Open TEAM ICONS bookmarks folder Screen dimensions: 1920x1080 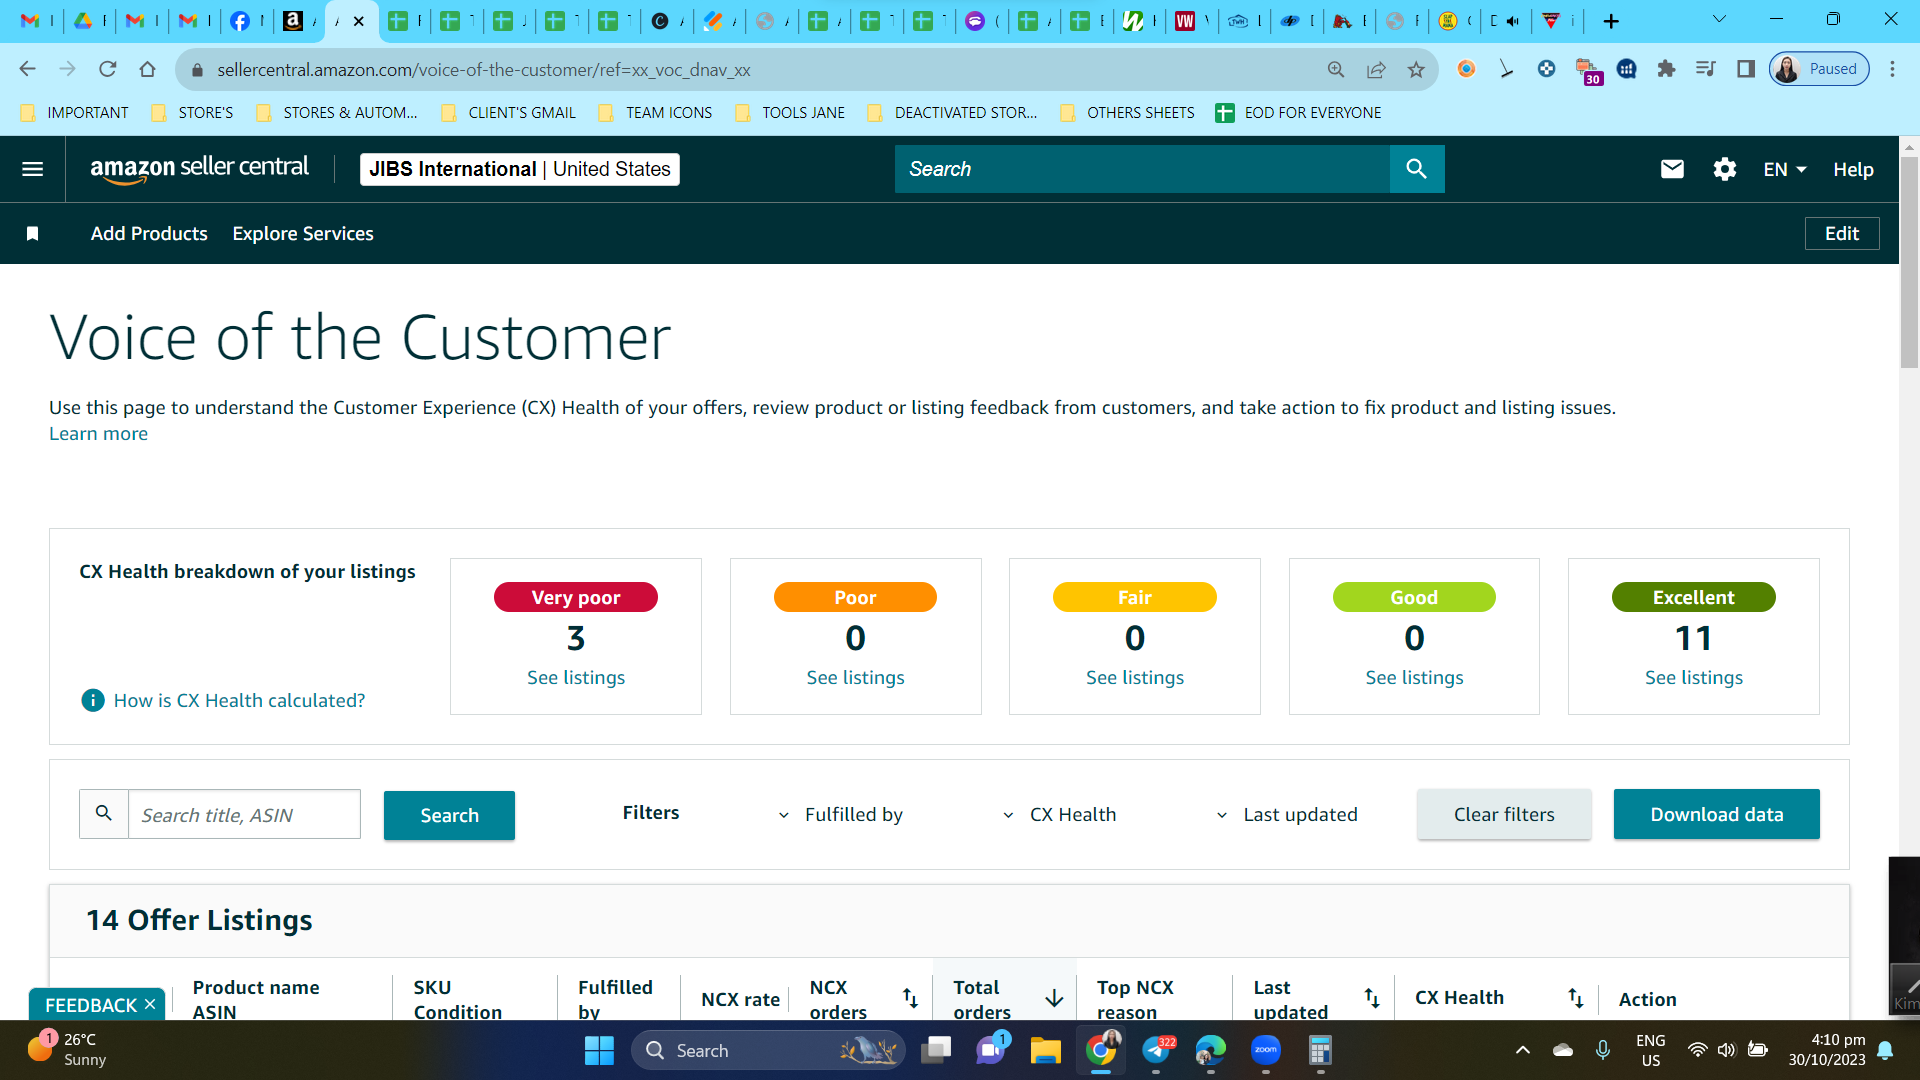[655, 113]
